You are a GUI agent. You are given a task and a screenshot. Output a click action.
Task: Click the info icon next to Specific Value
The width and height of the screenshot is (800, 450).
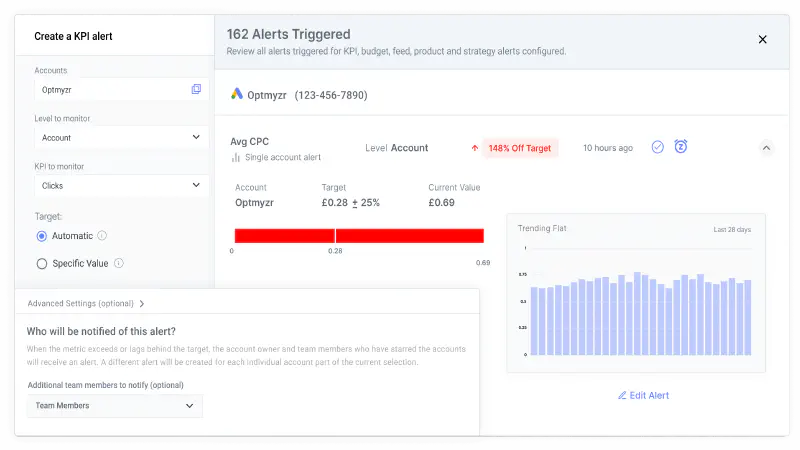(118, 263)
